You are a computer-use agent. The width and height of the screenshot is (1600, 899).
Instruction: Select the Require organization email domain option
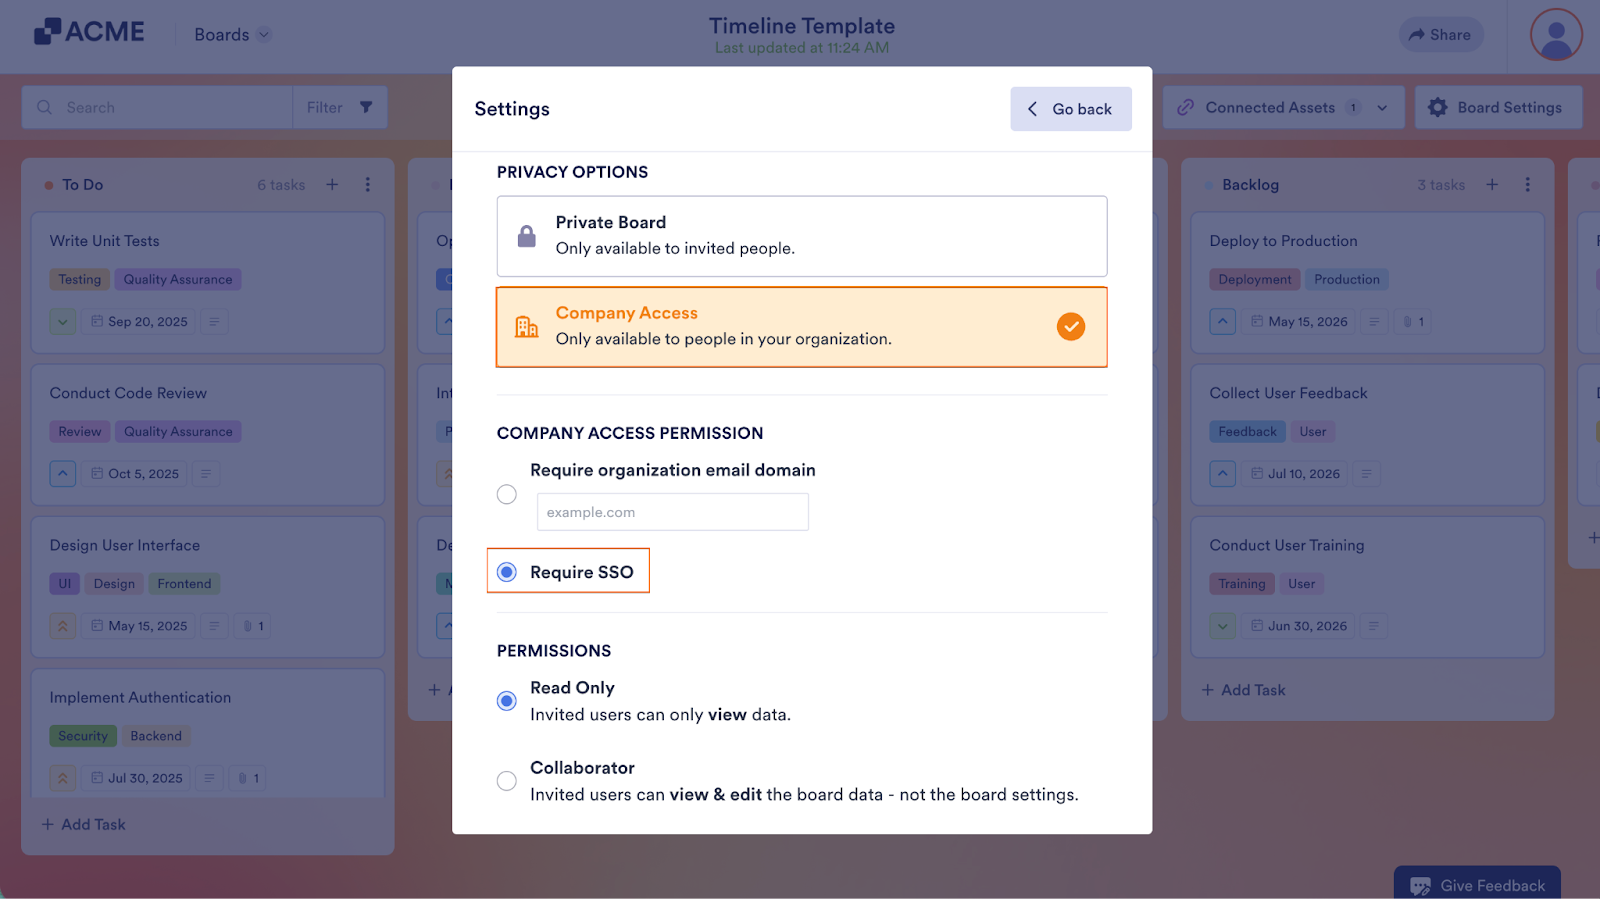click(507, 494)
